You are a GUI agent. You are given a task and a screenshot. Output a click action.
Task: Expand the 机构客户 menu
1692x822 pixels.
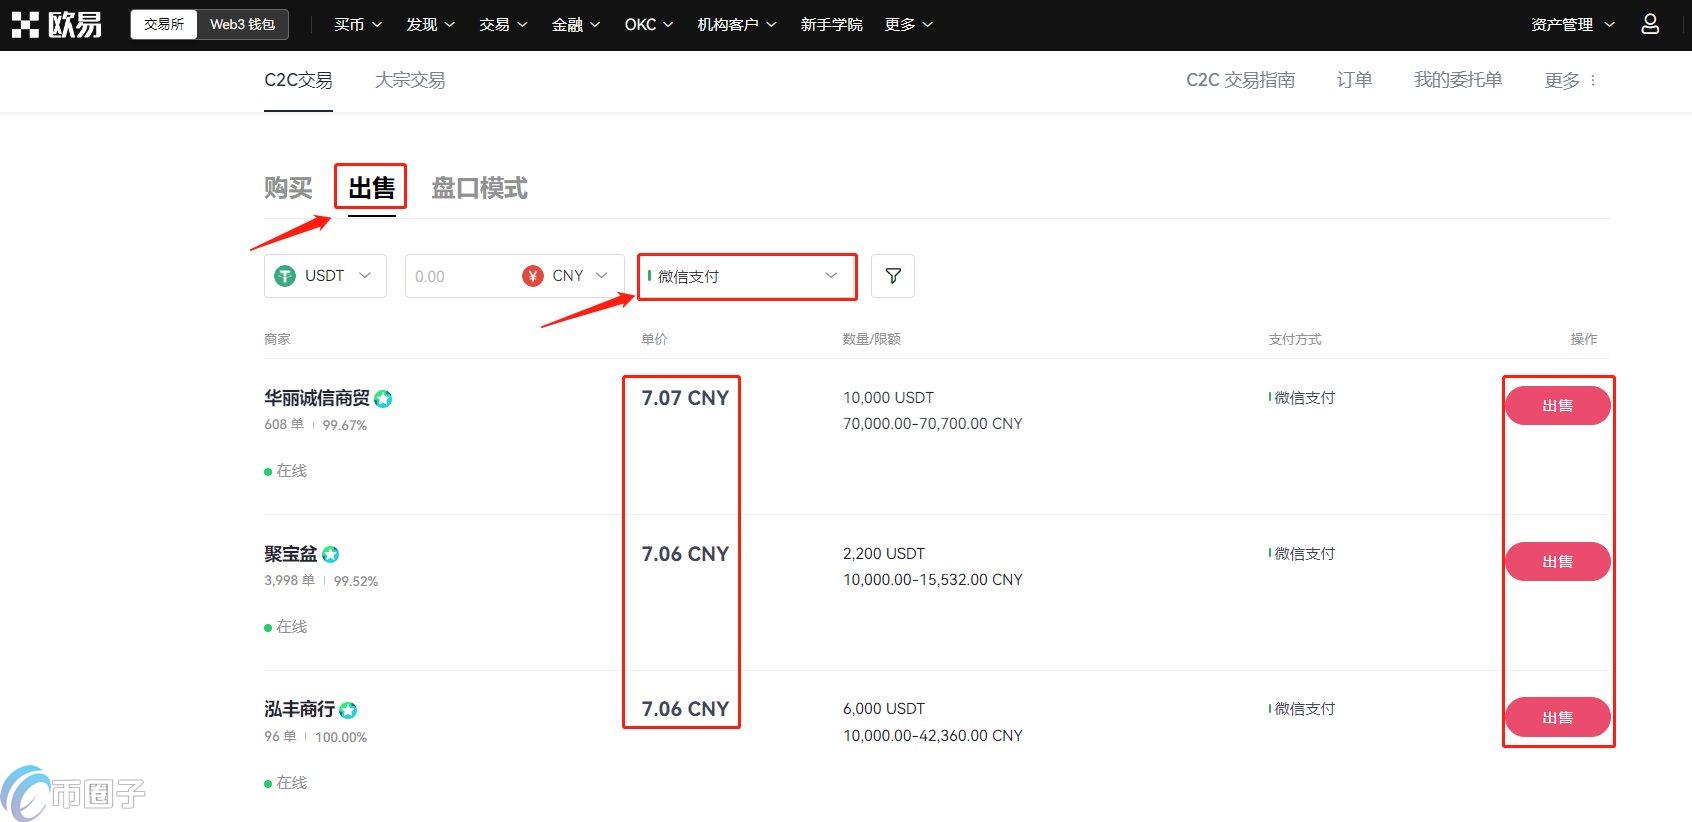737,25
